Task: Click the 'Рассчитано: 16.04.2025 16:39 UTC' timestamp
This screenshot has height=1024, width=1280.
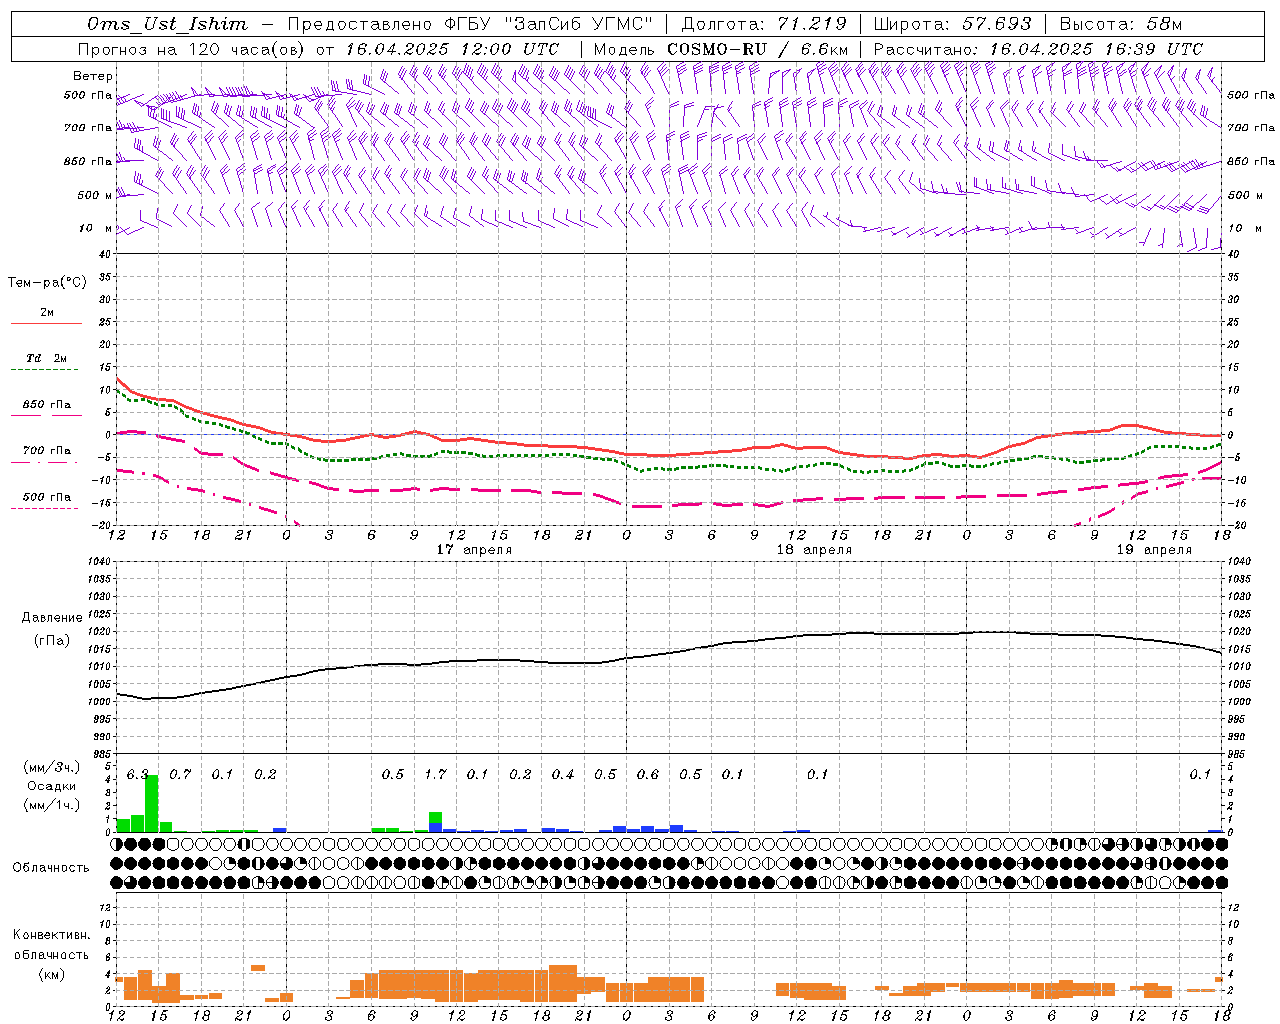Action: 1038,49
